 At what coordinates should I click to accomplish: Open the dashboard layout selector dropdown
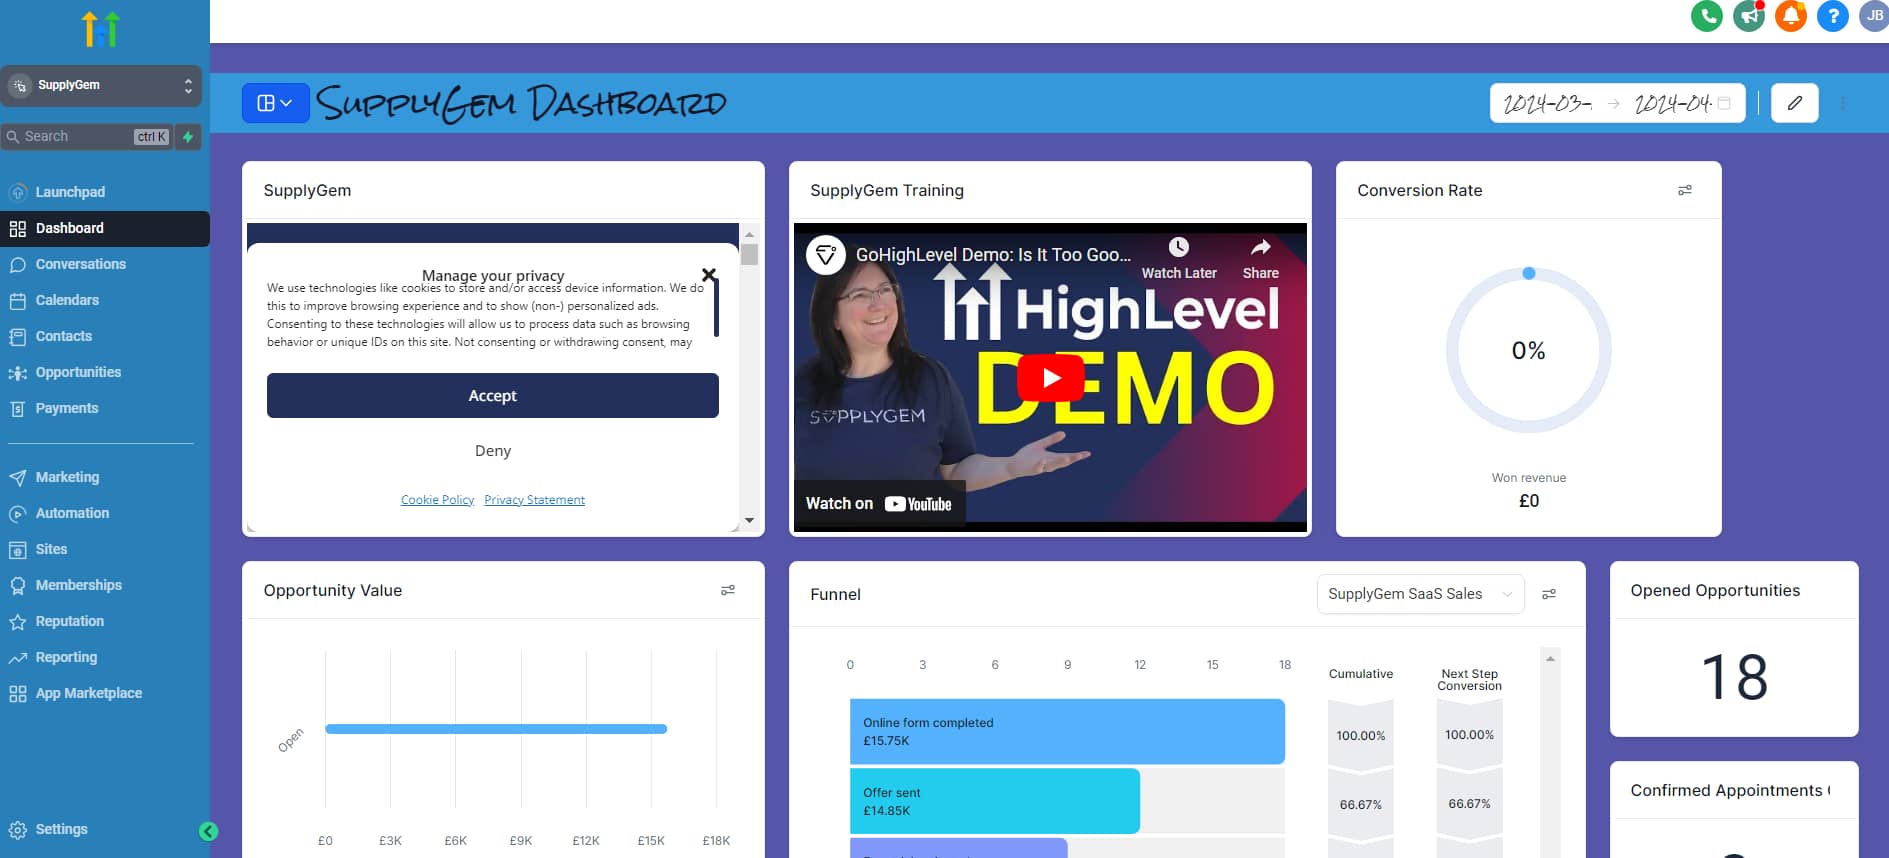(x=275, y=103)
